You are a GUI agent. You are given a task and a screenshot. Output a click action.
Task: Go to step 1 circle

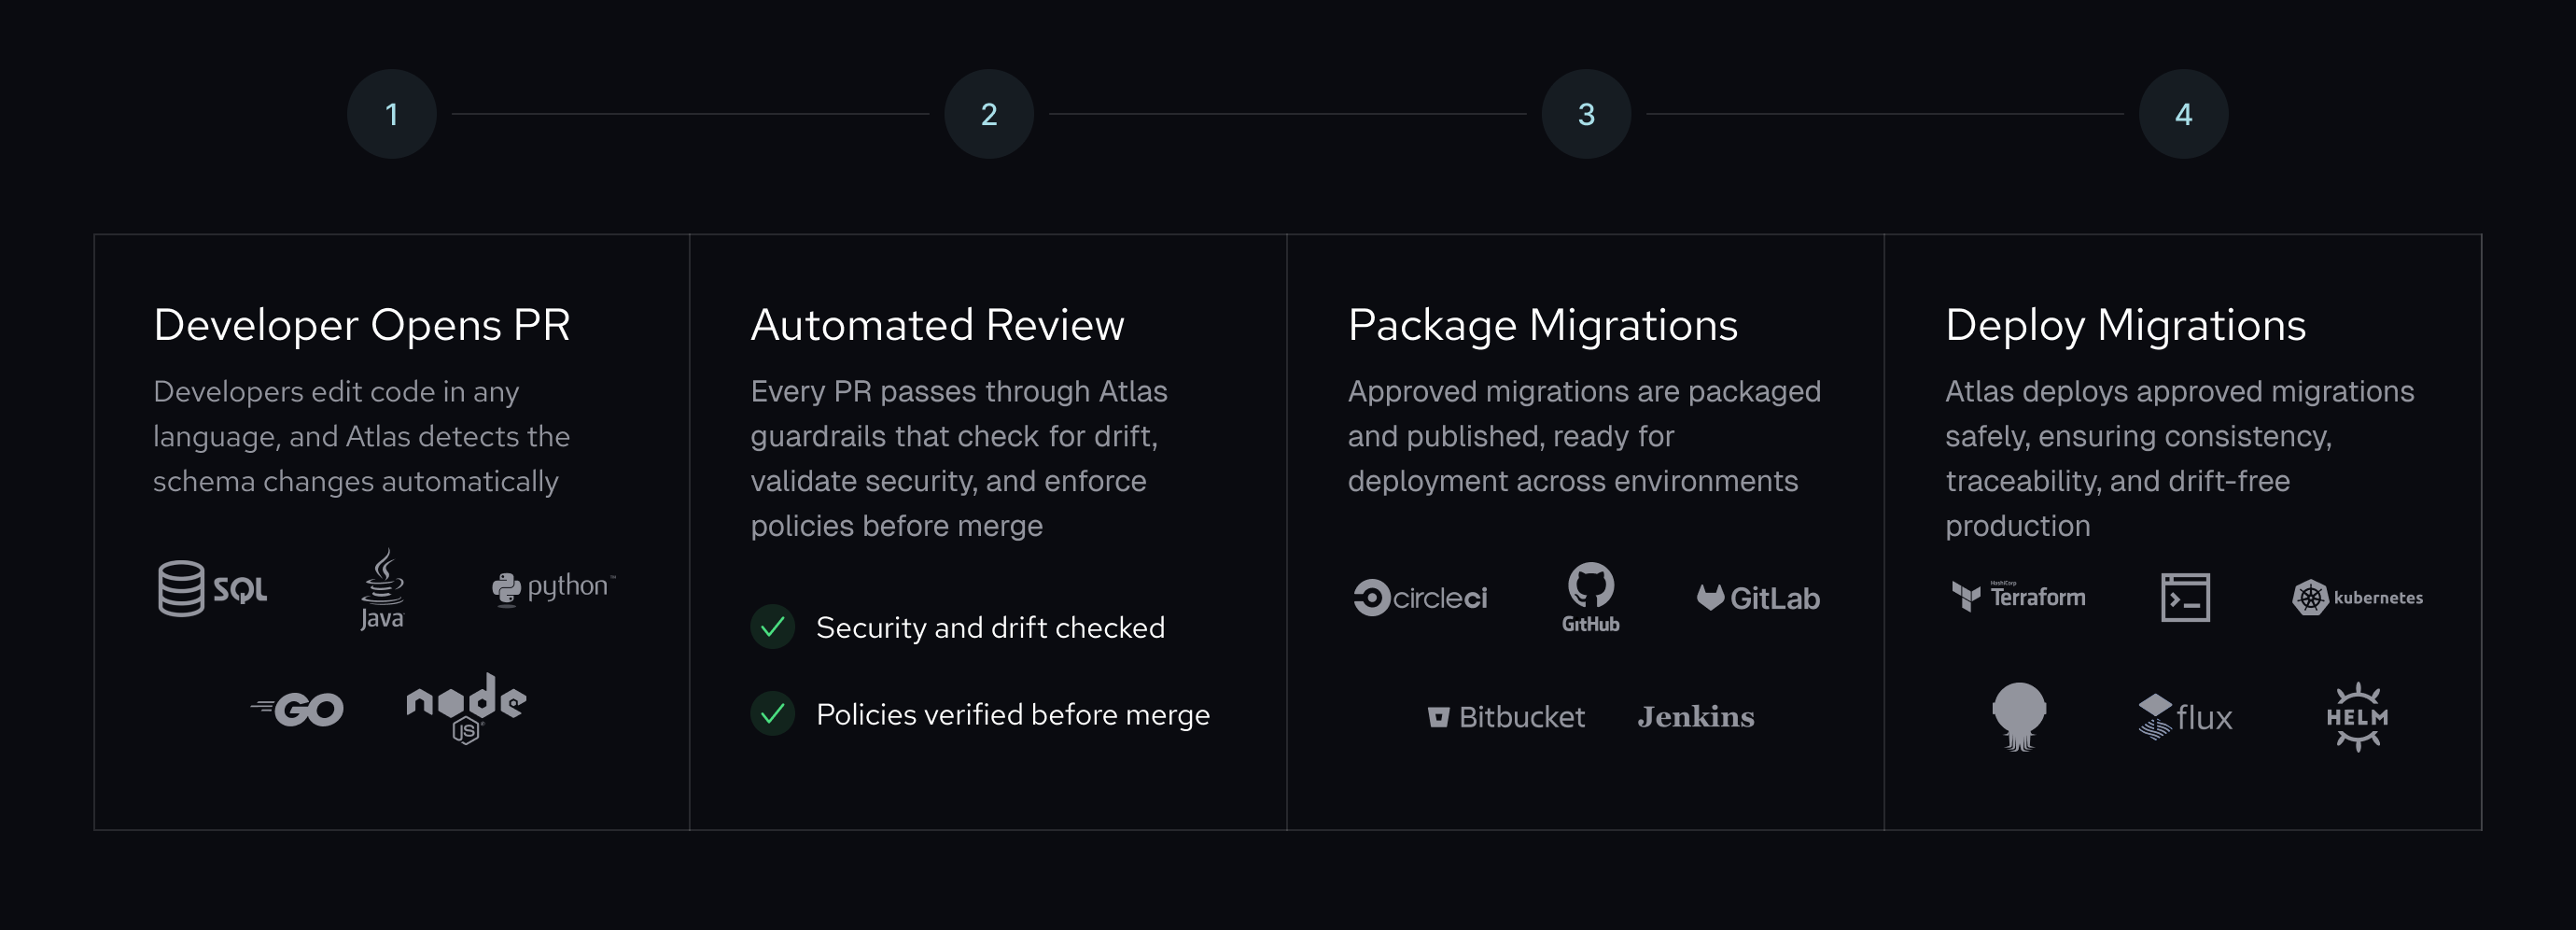(392, 114)
